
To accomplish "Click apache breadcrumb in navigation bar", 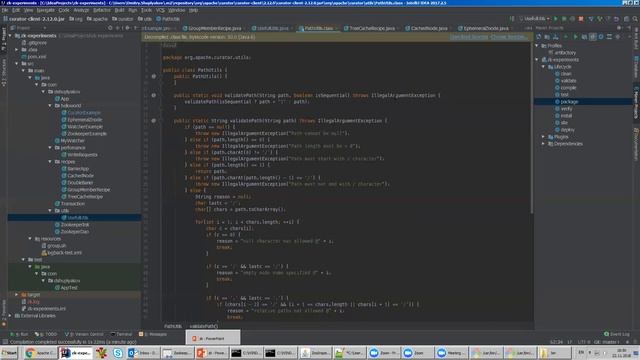I will pyautogui.click(x=97, y=19).
